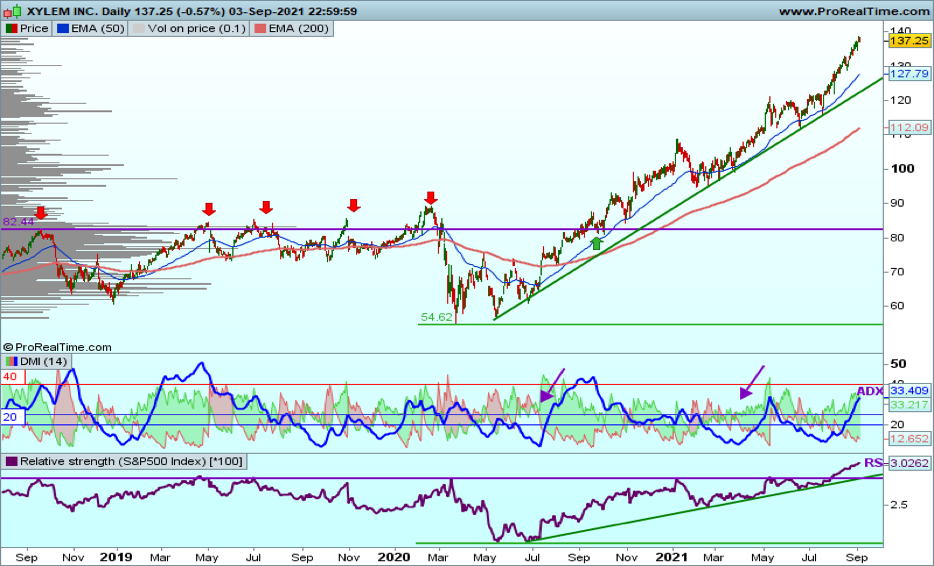Open the EMA (200) legend label
The image size is (934, 566).
(x=298, y=29)
